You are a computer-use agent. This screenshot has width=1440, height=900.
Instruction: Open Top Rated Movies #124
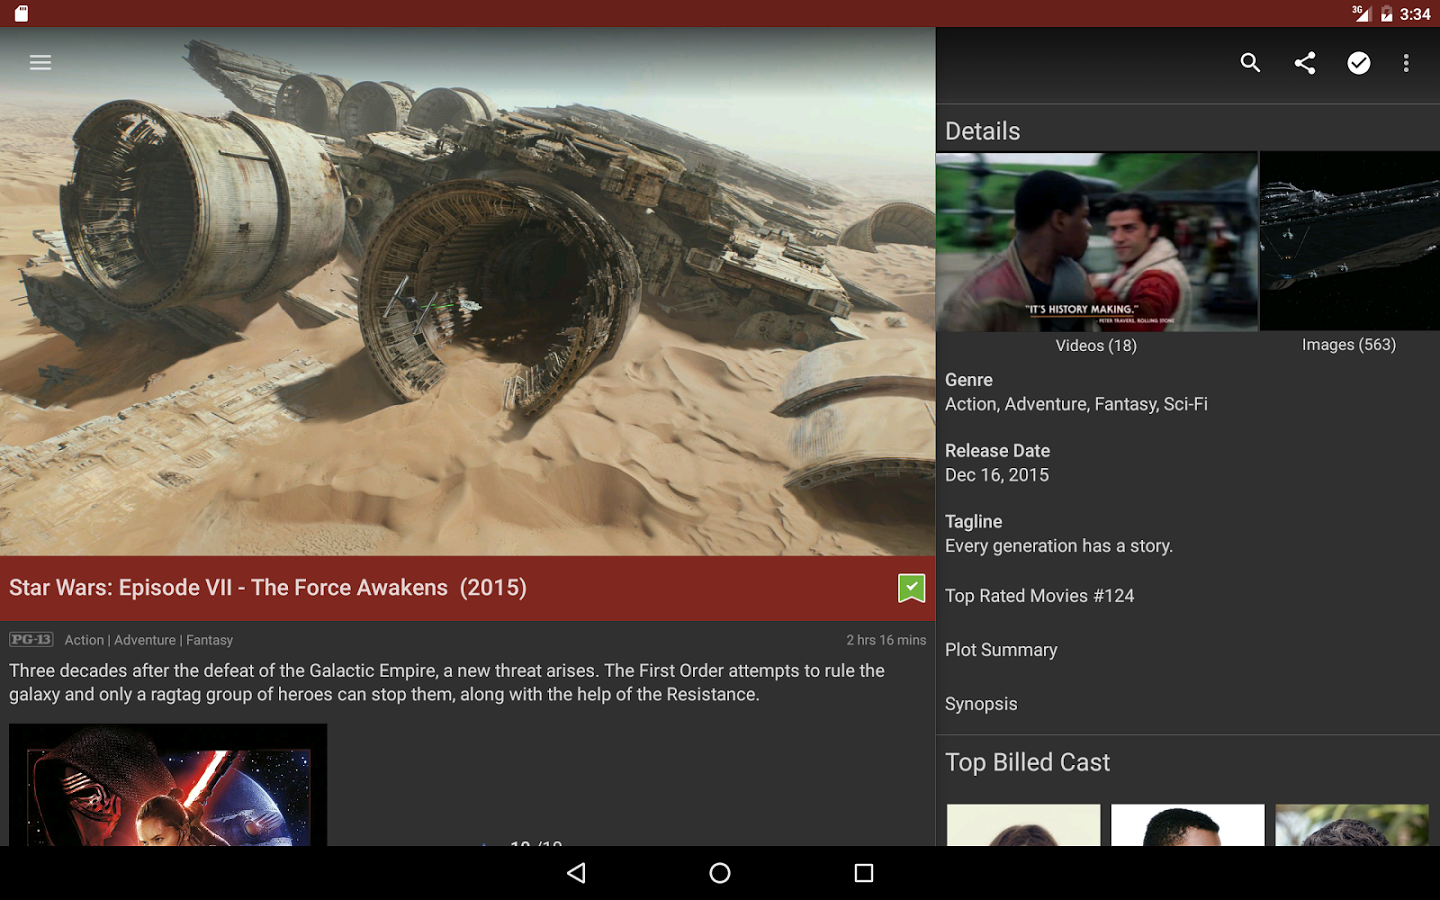(x=1040, y=596)
